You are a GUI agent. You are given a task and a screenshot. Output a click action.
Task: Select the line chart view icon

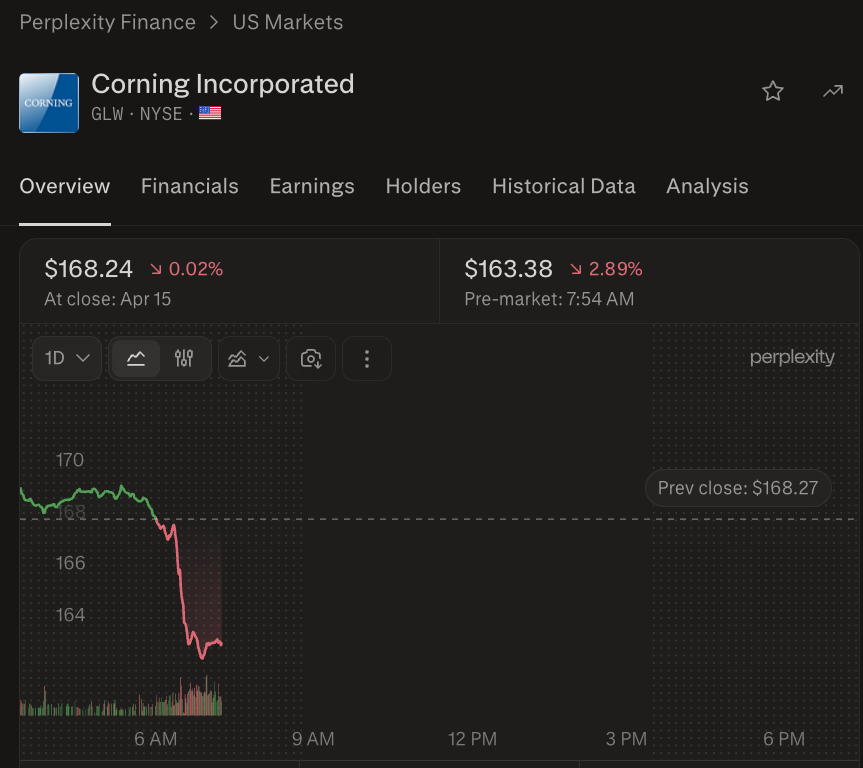[x=136, y=358]
